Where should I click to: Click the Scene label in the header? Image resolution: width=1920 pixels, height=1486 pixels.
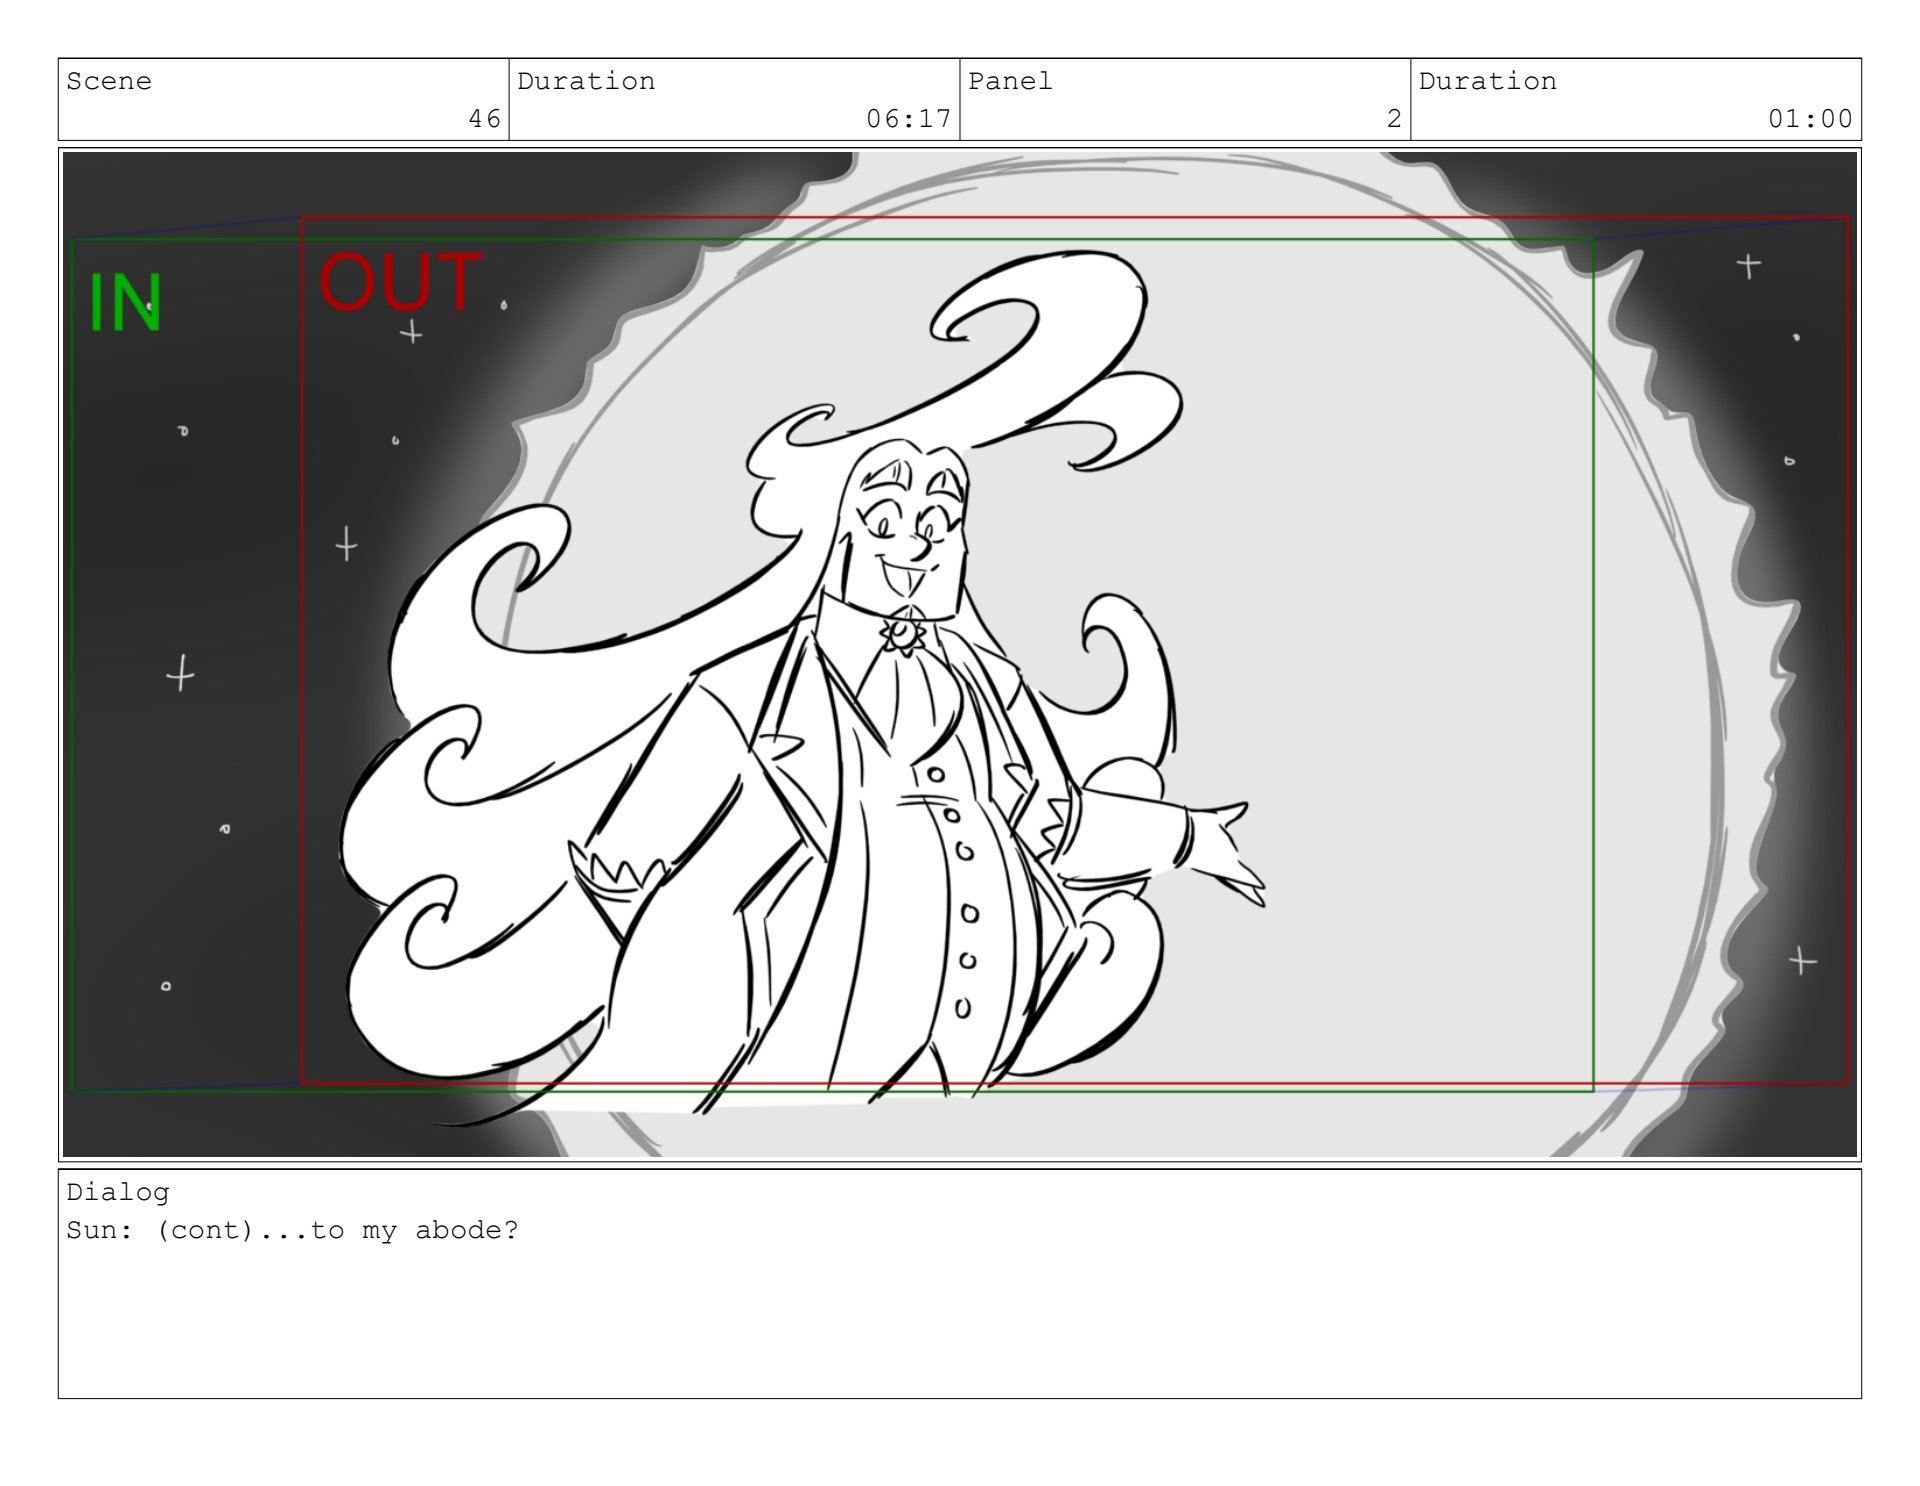coord(109,81)
